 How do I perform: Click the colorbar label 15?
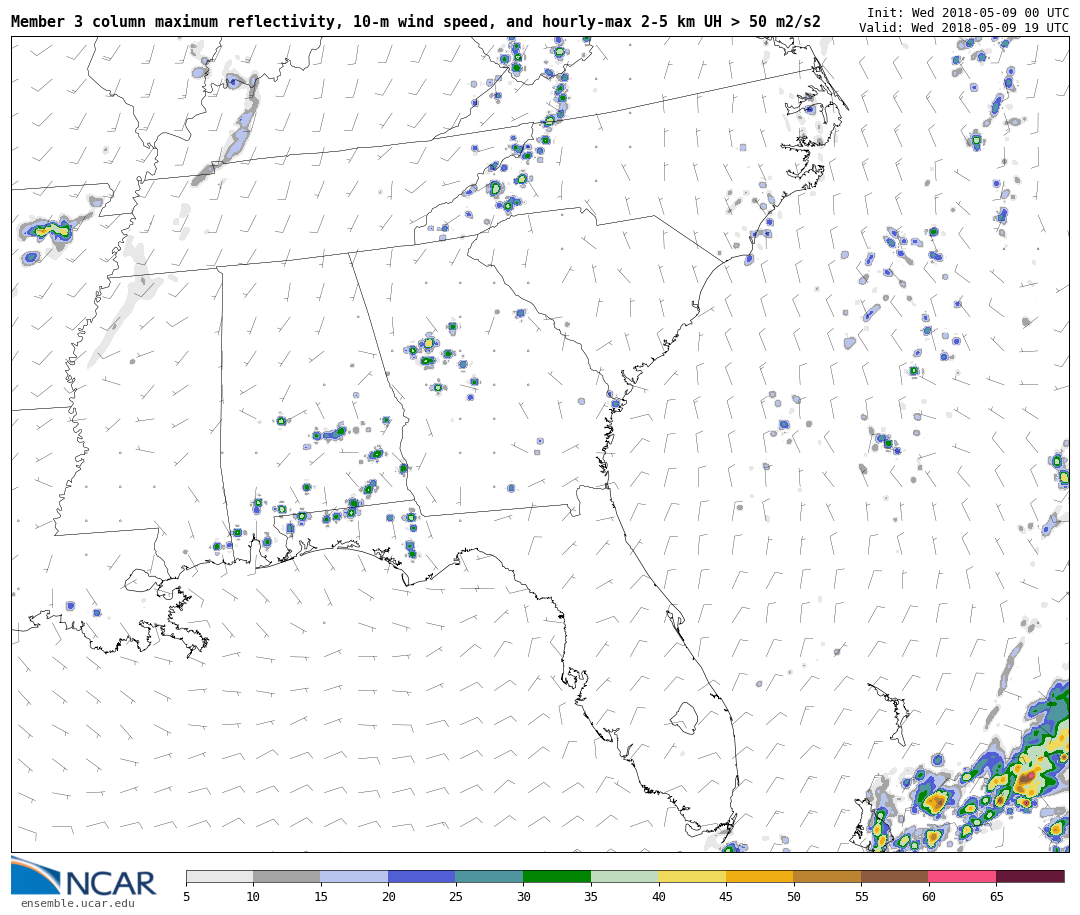coord(321,896)
